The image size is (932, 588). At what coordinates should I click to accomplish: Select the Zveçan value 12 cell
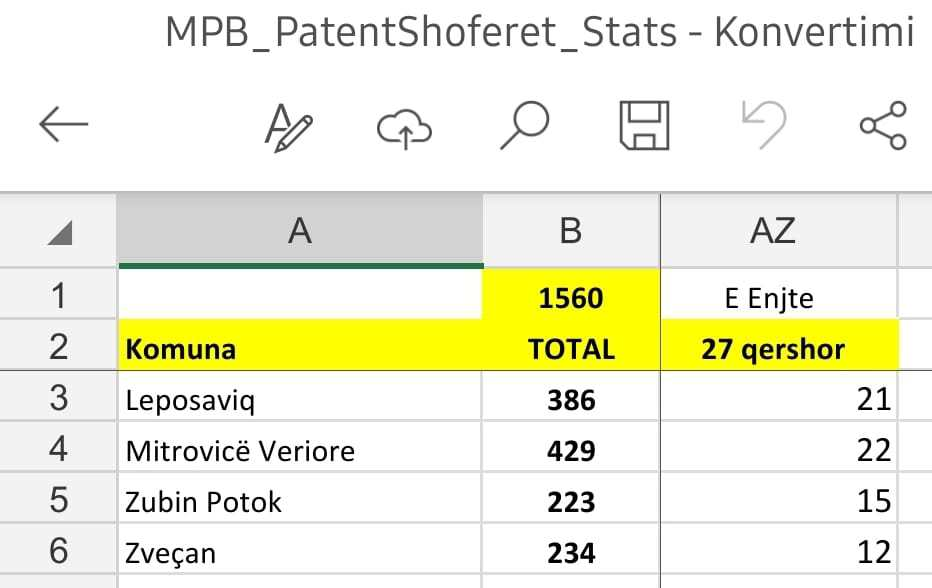[779, 551]
